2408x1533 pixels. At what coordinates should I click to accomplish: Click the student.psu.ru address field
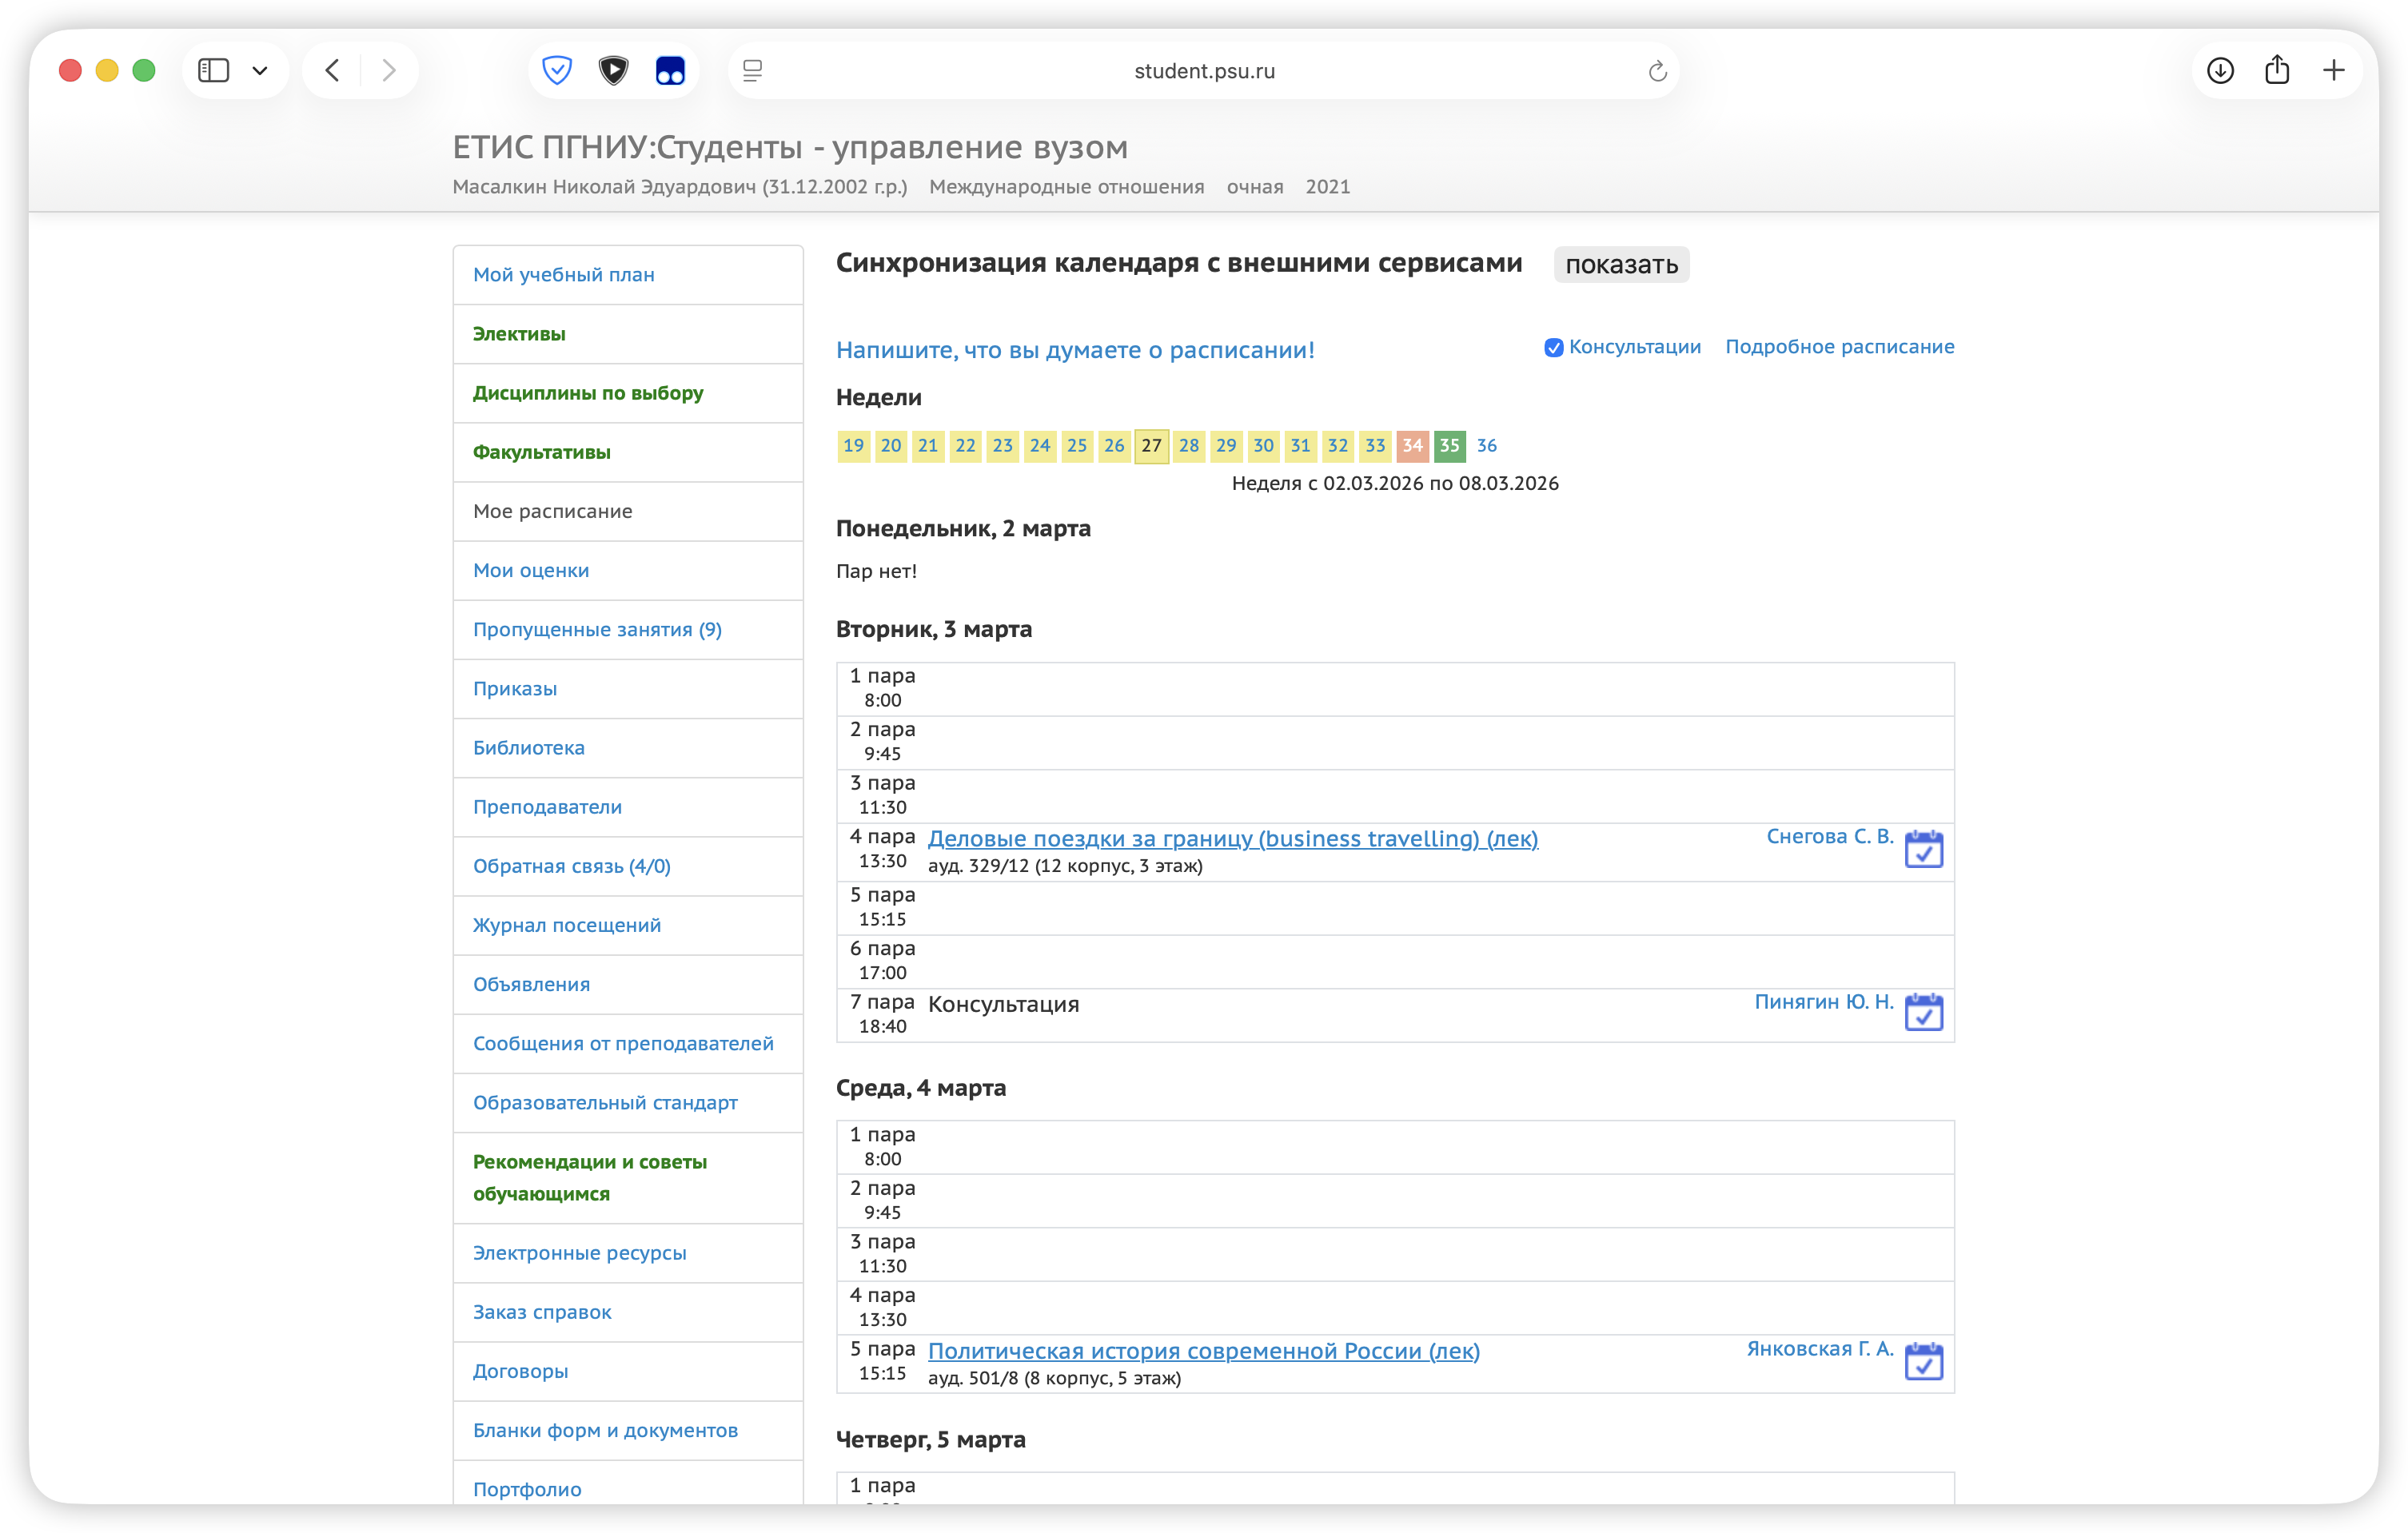[x=1203, y=71]
